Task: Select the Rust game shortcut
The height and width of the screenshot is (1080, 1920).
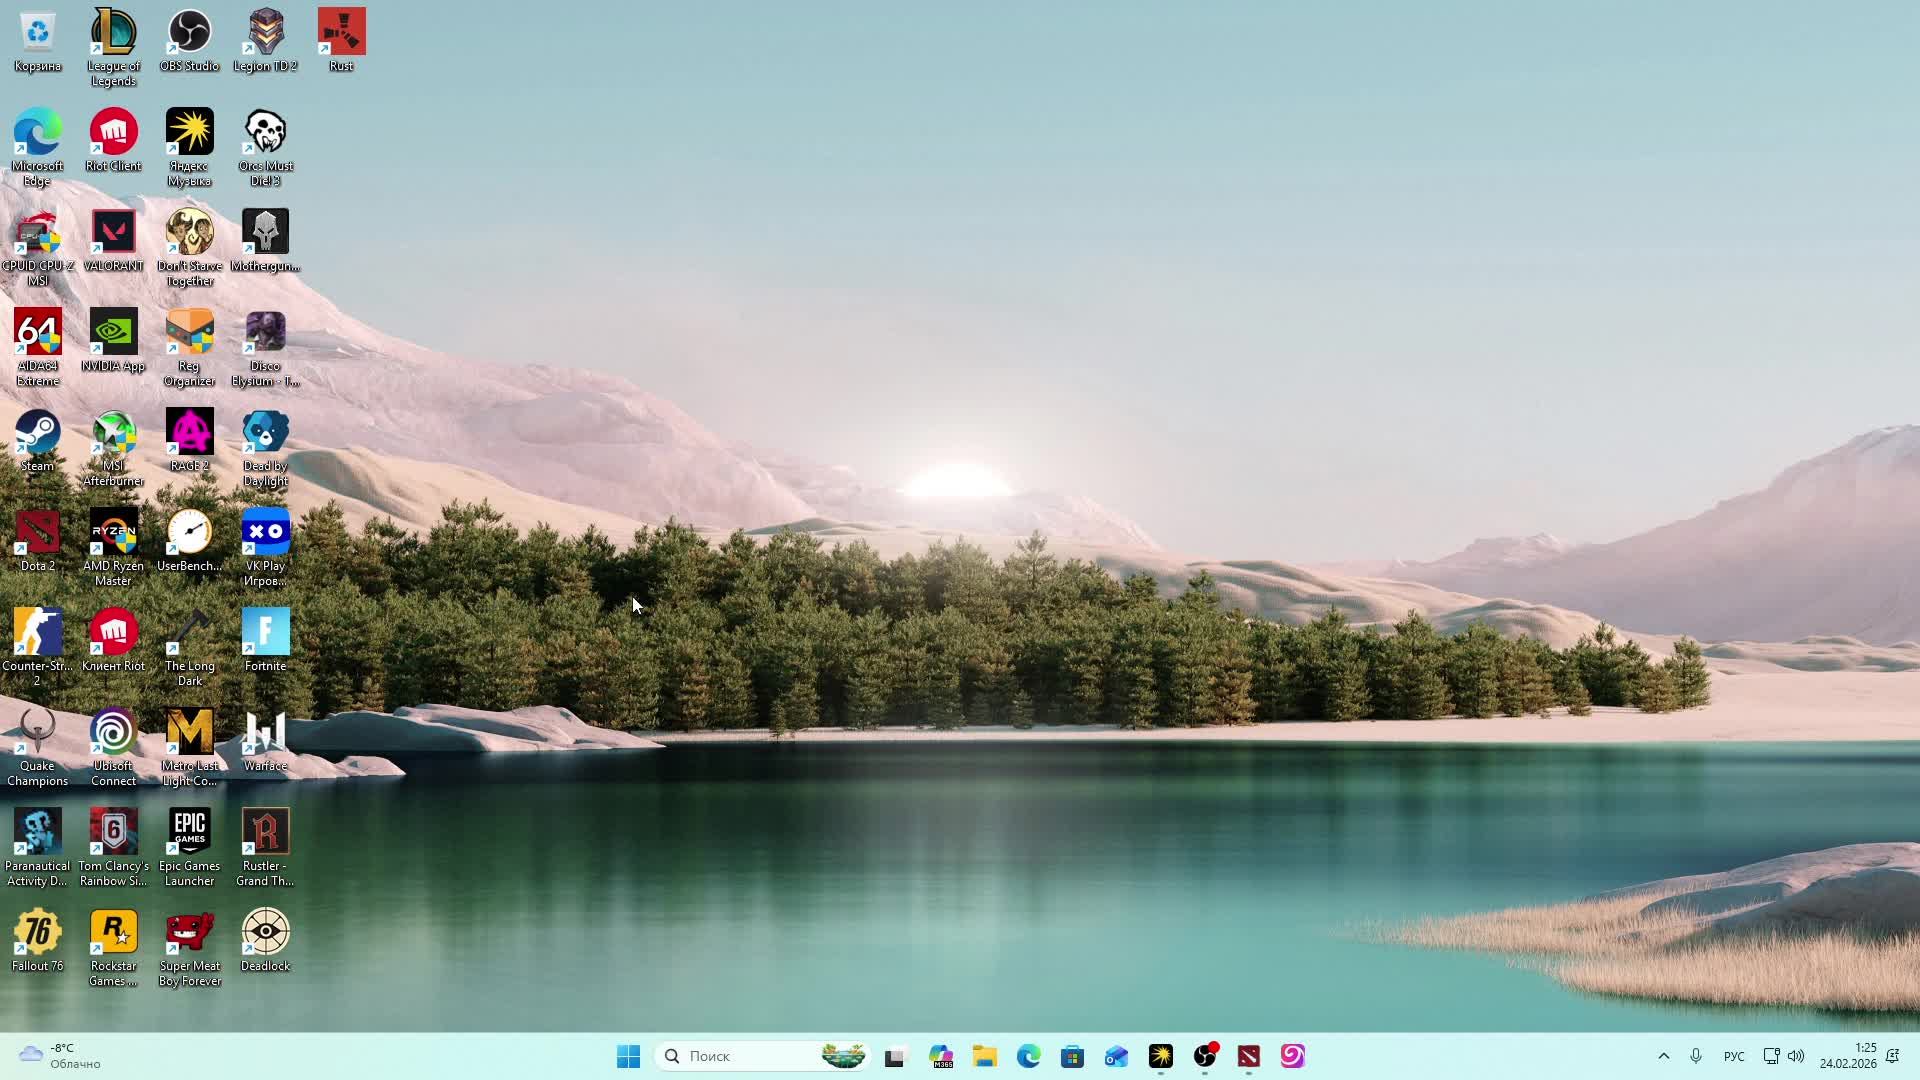Action: (341, 33)
